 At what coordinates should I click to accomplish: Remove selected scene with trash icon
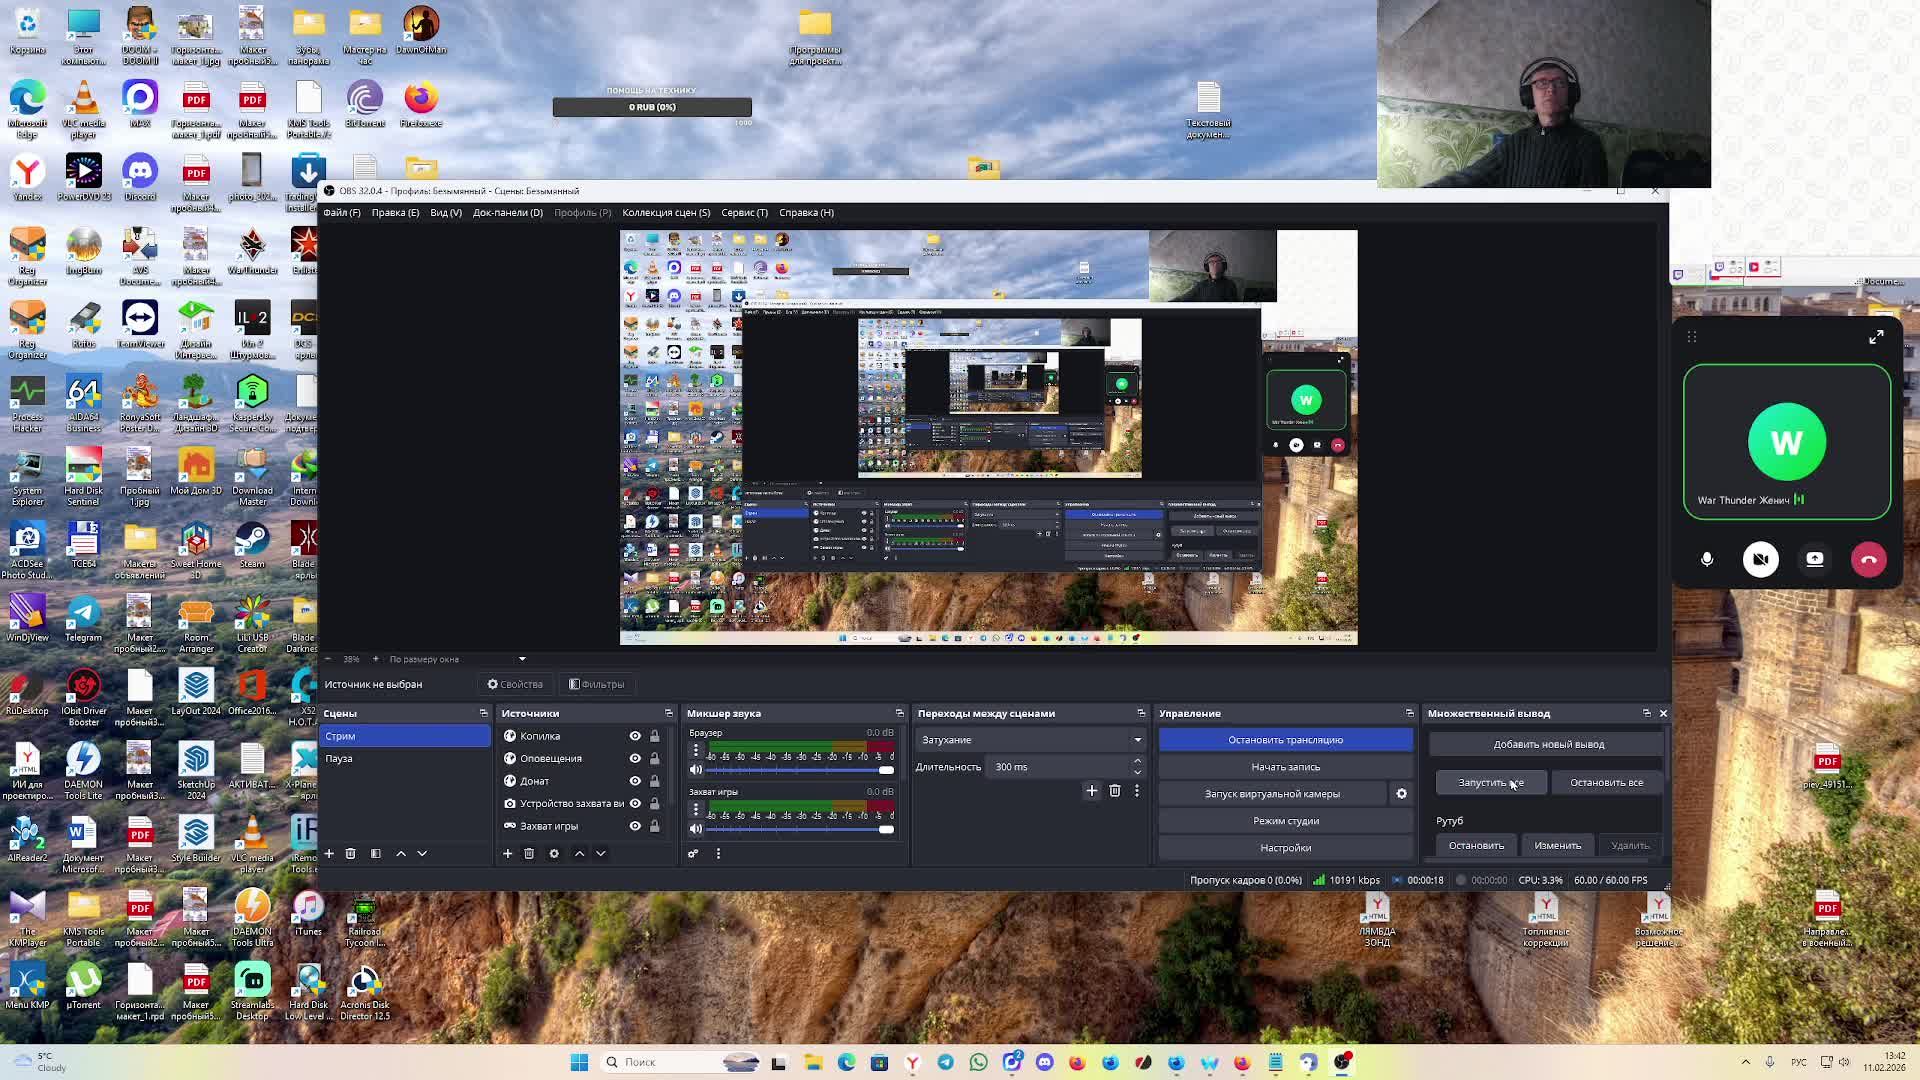[350, 853]
